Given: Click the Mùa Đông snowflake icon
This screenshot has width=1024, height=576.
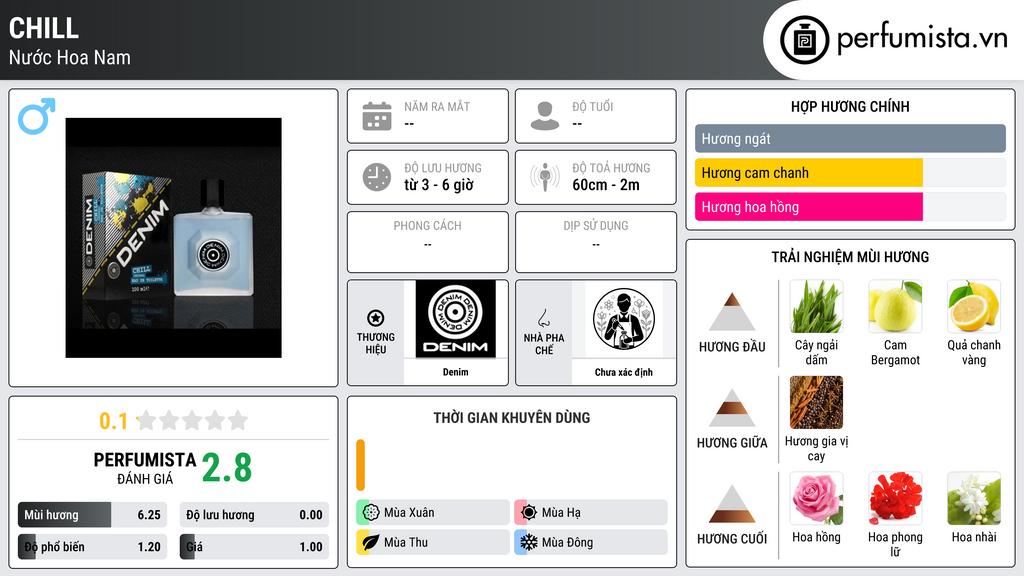Looking at the screenshot, I should click(x=528, y=542).
